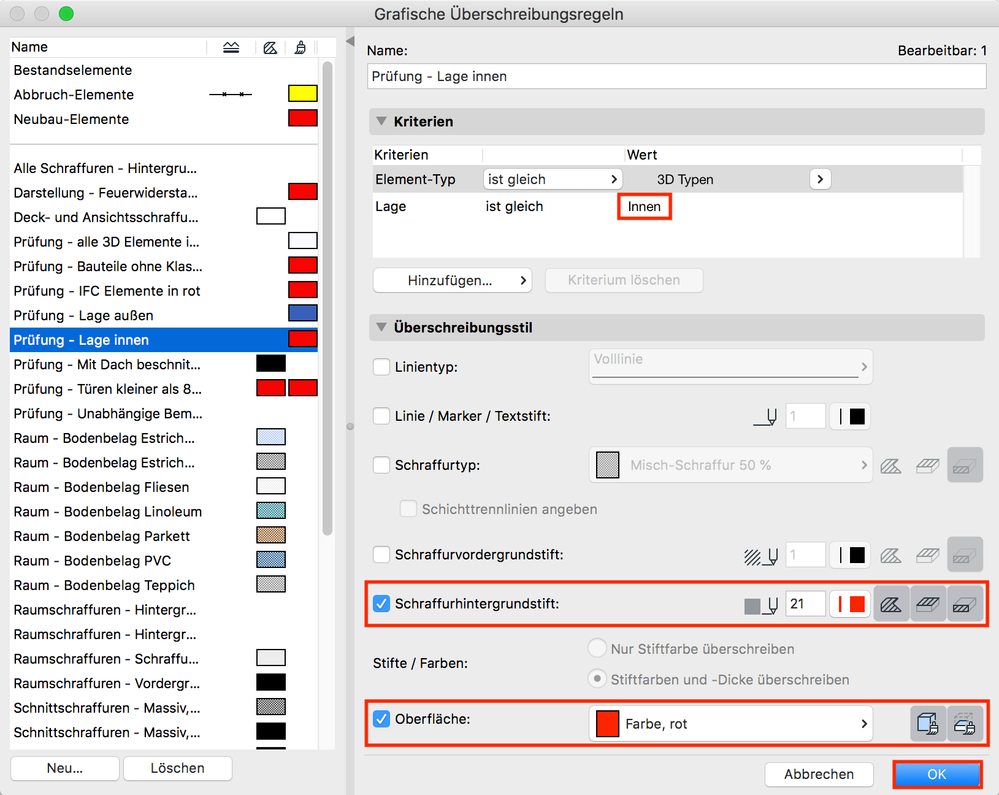The width and height of the screenshot is (999, 795).
Task: Toggle second surface override icon in Oberfläche row
Action: 965,724
